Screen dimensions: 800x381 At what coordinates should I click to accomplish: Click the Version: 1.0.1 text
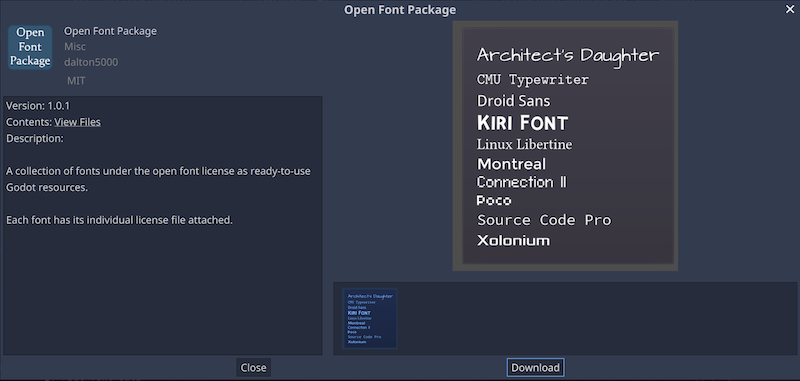click(x=38, y=106)
